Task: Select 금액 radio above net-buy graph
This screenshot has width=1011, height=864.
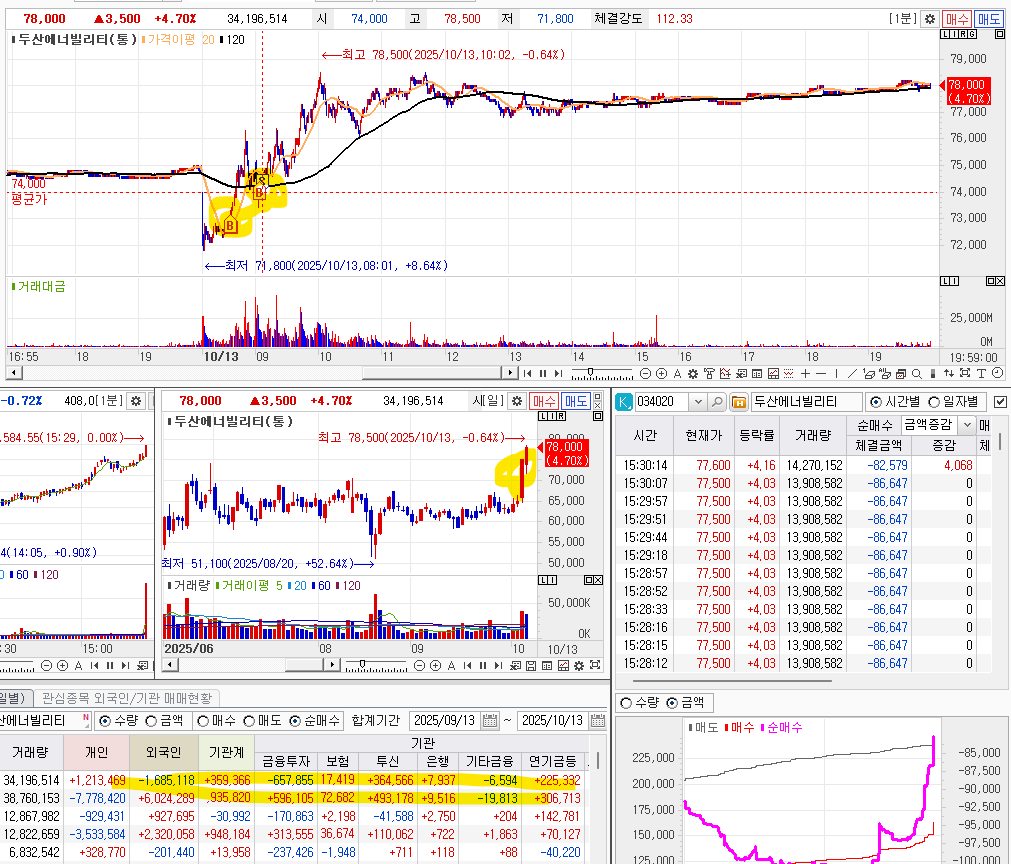Action: [x=672, y=703]
